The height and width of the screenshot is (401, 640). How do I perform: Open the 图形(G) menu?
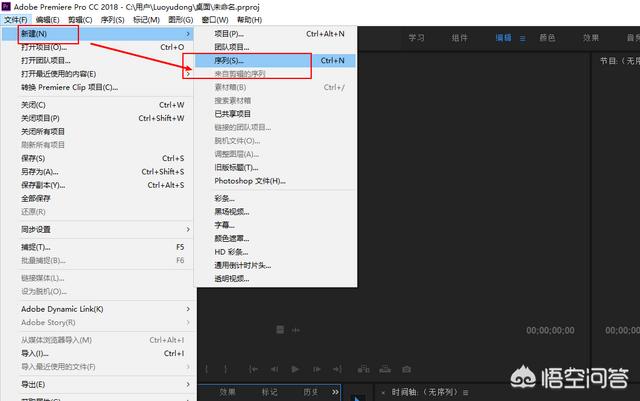click(x=180, y=20)
